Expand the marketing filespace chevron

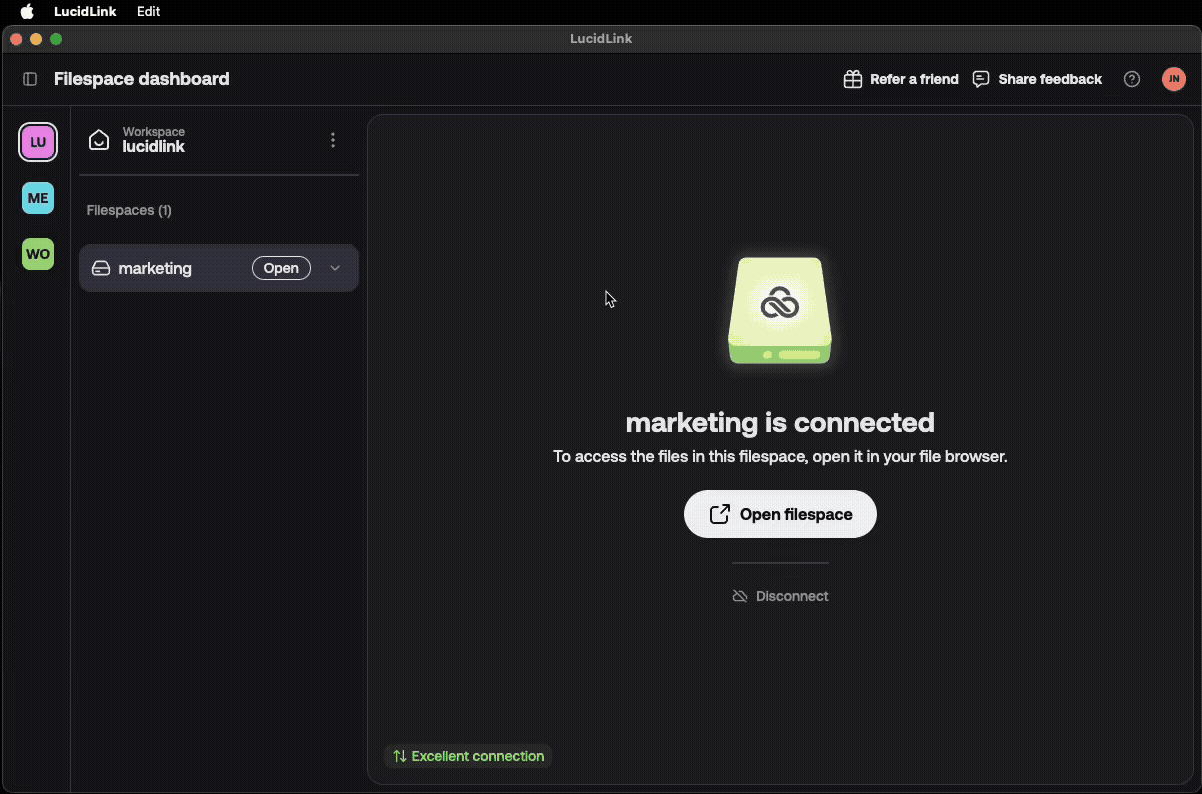[335, 268]
